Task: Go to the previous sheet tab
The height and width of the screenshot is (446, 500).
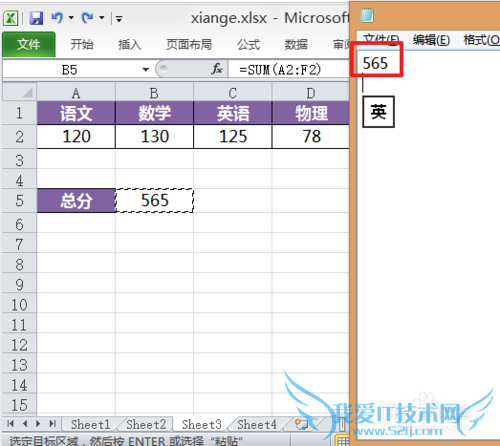Action: pos(25,424)
